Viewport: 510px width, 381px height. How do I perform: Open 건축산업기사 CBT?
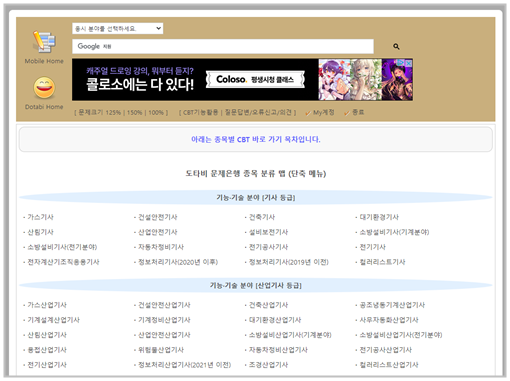[268, 305]
